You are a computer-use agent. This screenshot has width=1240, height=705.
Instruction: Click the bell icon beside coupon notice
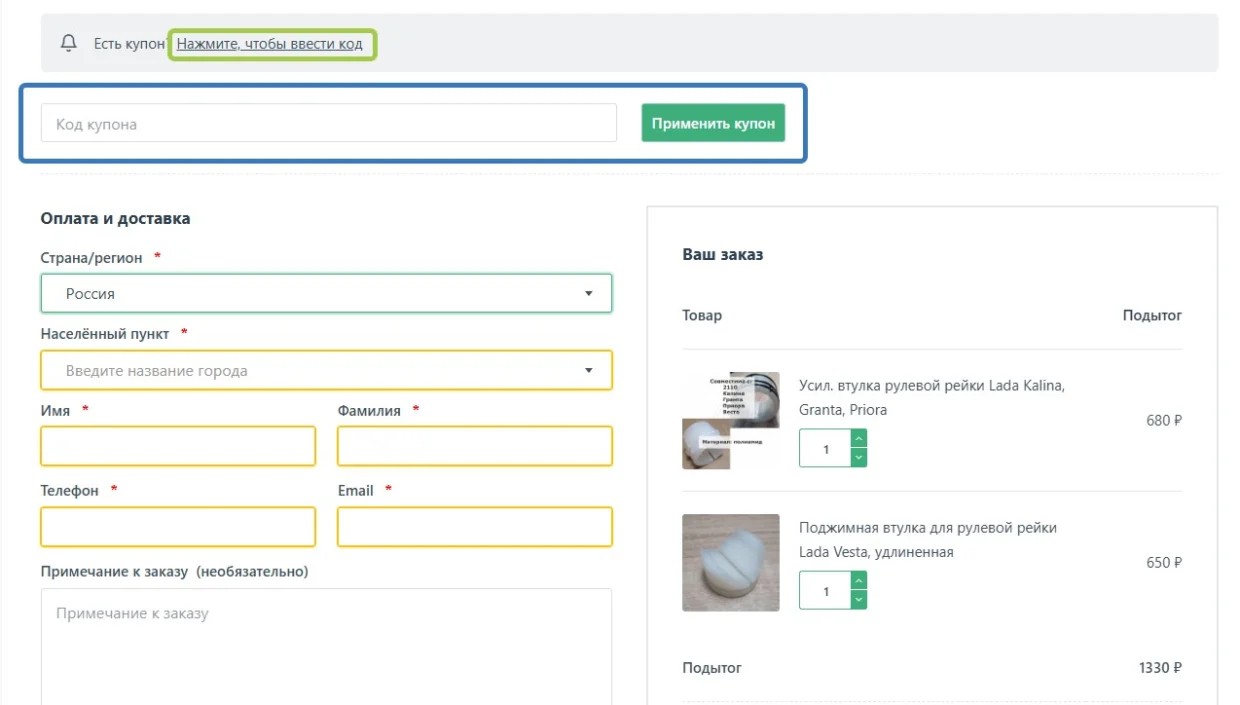pos(69,43)
